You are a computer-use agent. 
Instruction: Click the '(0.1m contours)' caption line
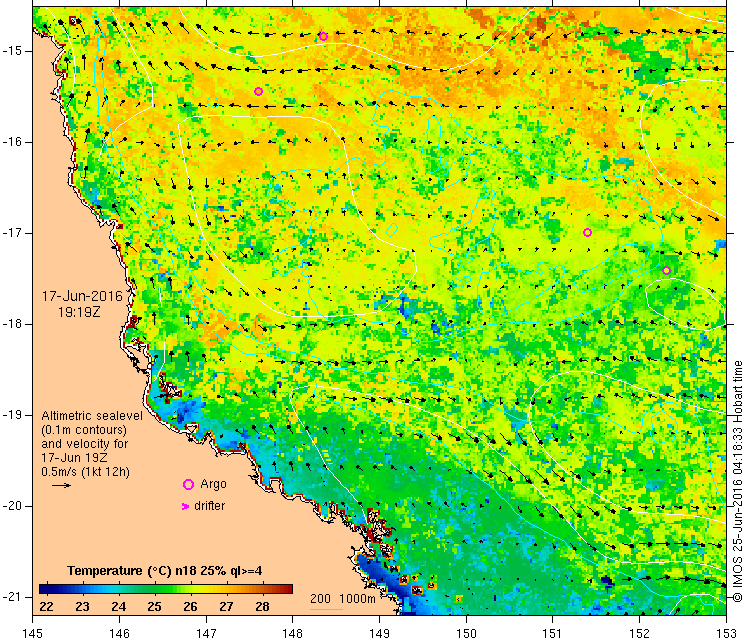84,430
